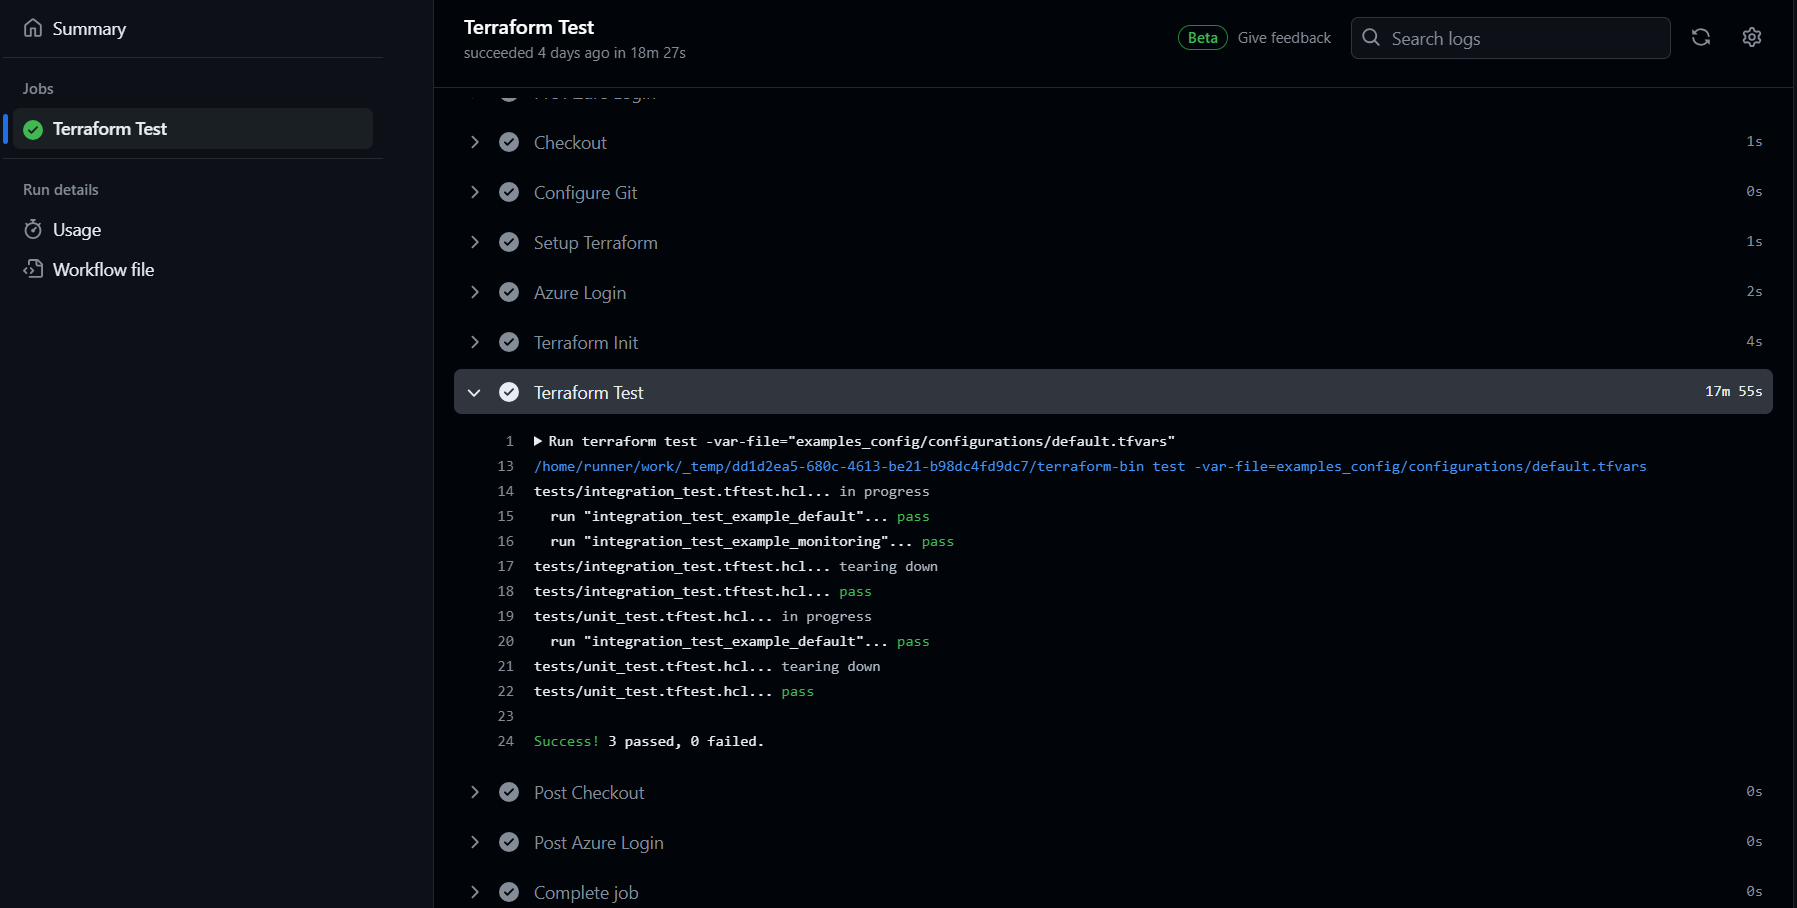
Task: Click the 'integration_test_example_monitoring' log line
Action: click(x=752, y=541)
